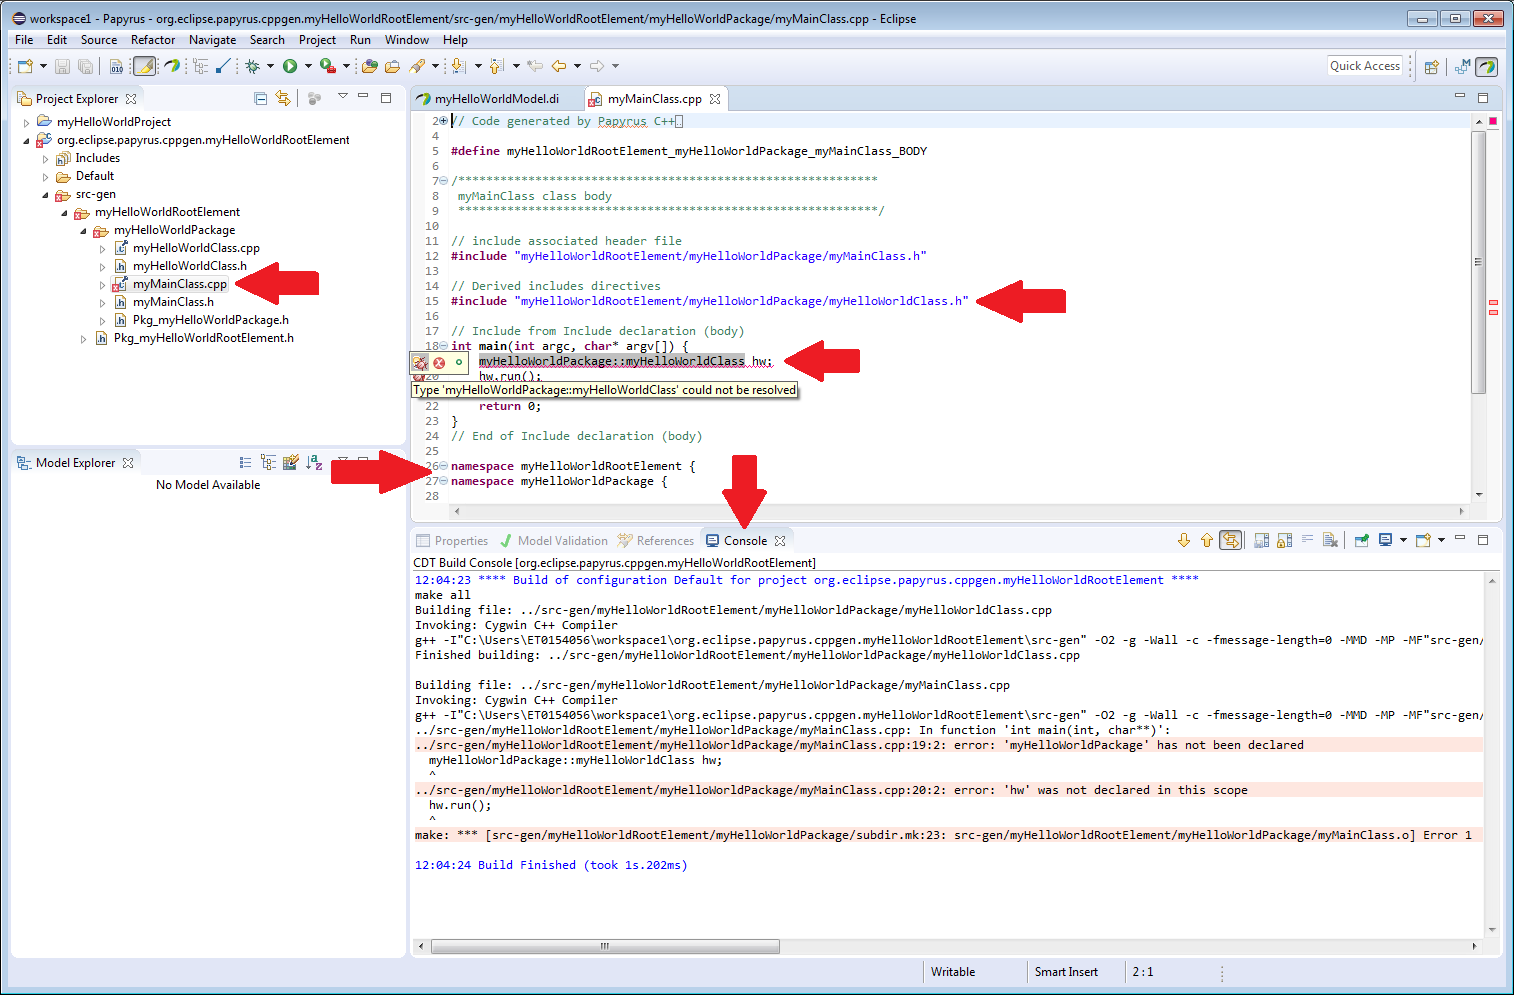Click the Debug bug icon

(x=252, y=66)
